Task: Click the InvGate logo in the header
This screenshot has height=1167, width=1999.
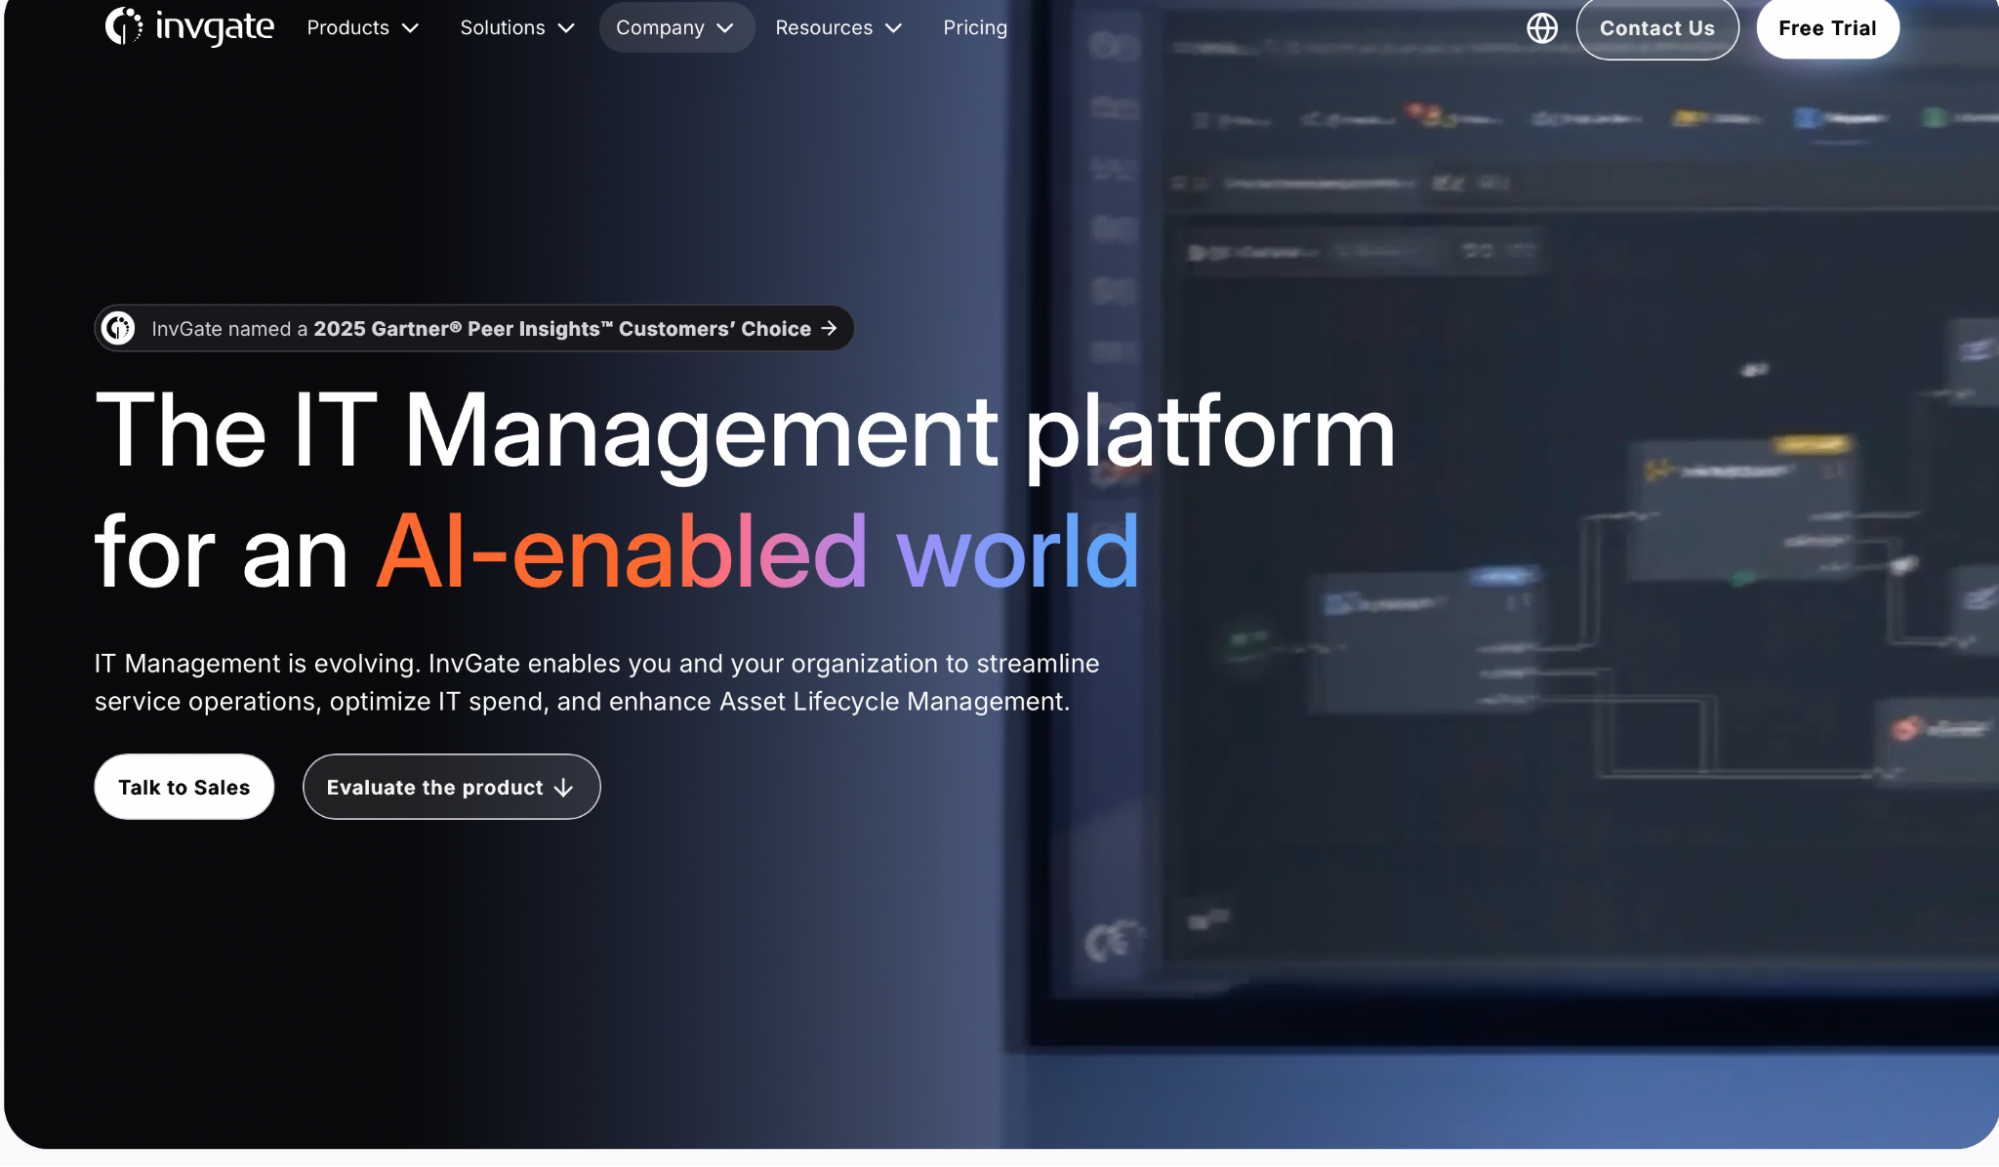Action: click(x=189, y=27)
